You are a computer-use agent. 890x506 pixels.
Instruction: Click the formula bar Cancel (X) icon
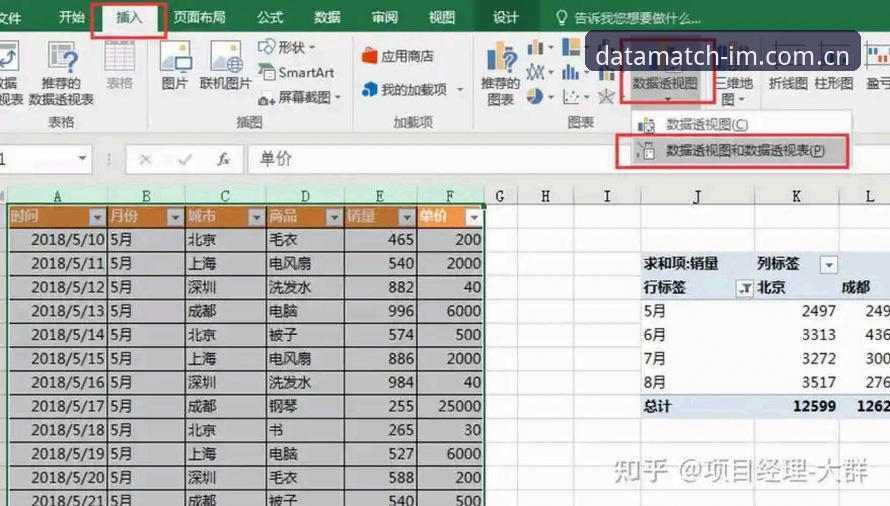point(145,160)
